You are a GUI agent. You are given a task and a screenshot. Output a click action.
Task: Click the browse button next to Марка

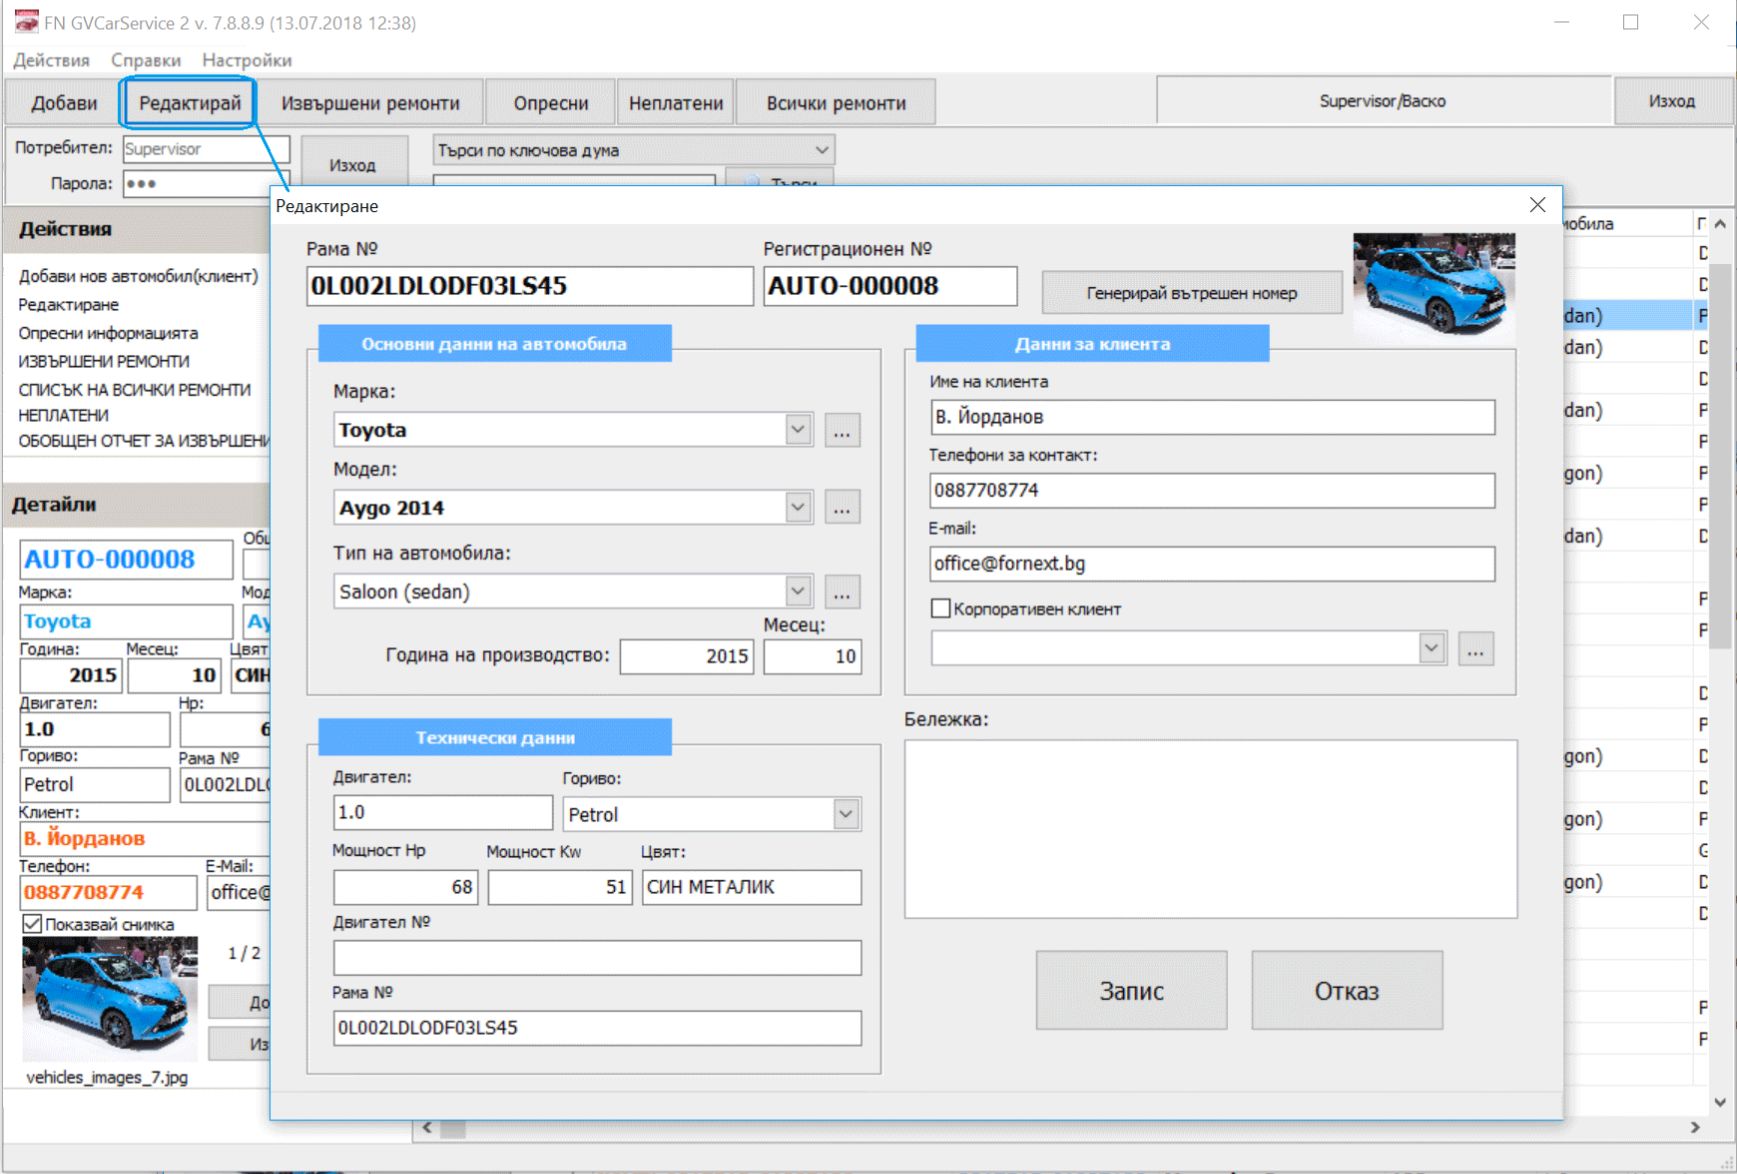point(842,431)
